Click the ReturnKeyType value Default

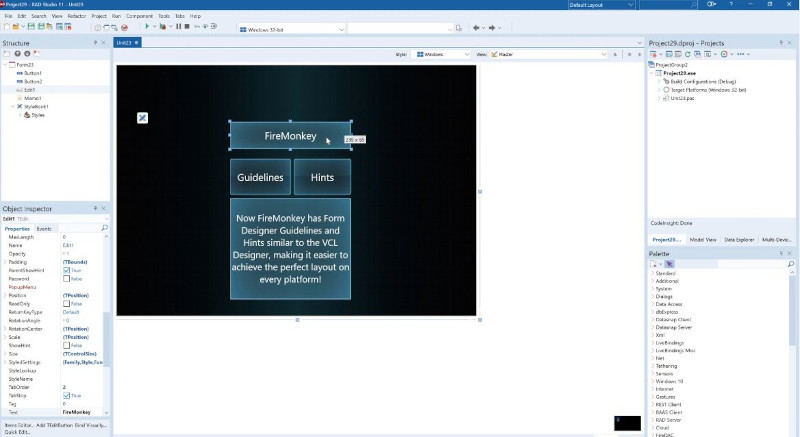(x=71, y=312)
